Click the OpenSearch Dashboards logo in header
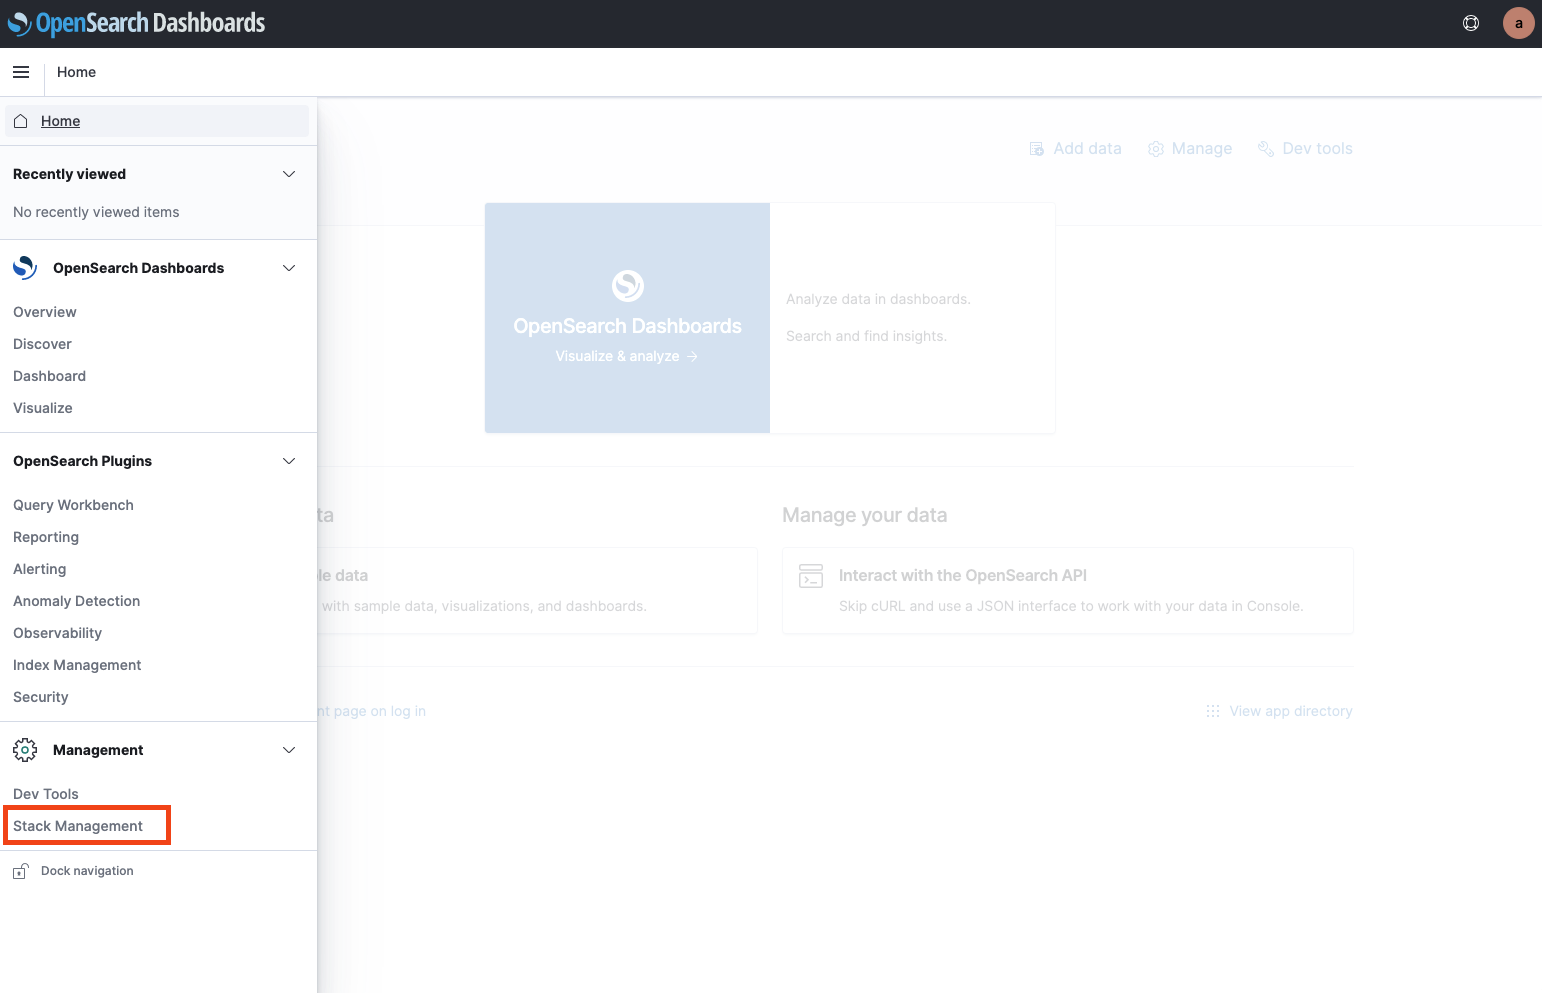This screenshot has height=993, width=1542. click(136, 23)
